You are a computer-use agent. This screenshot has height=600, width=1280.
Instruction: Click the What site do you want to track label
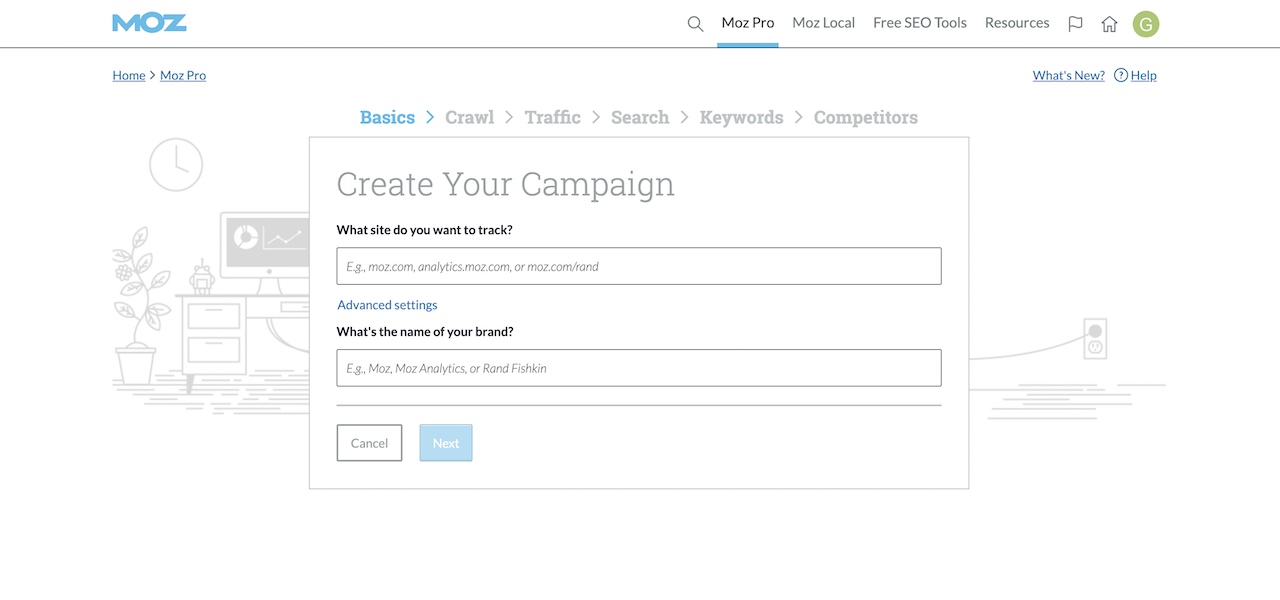(x=425, y=230)
